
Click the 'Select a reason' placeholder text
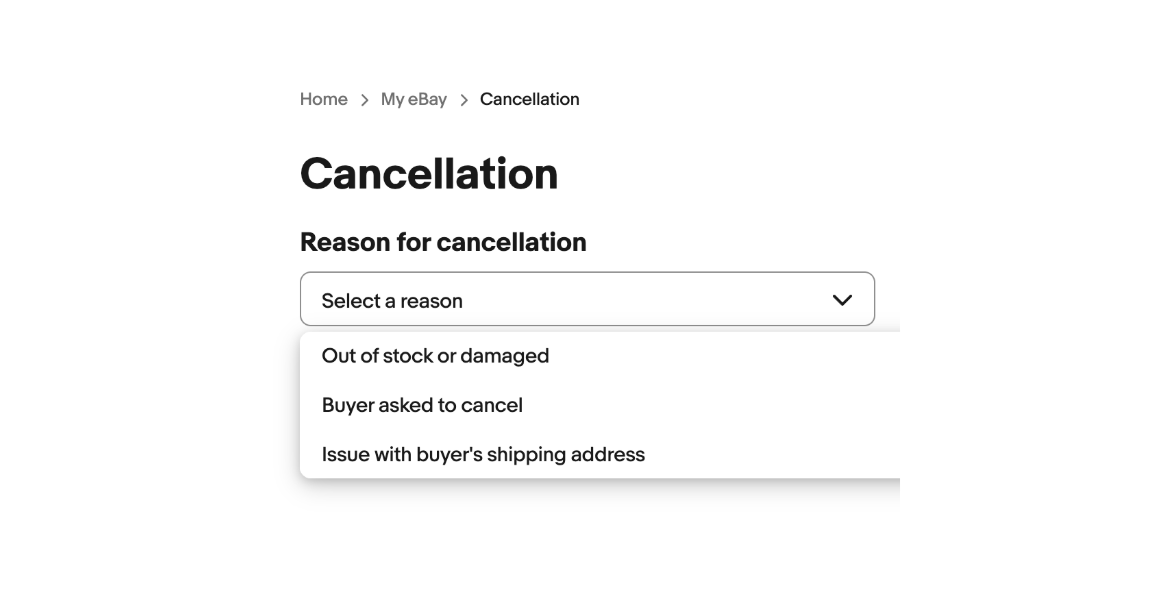(x=392, y=301)
